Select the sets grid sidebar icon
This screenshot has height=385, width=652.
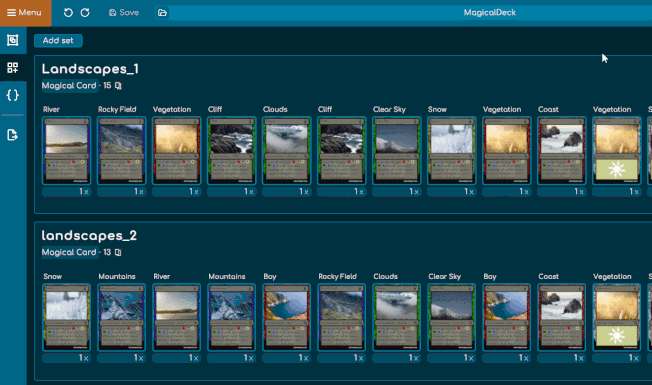(12, 67)
